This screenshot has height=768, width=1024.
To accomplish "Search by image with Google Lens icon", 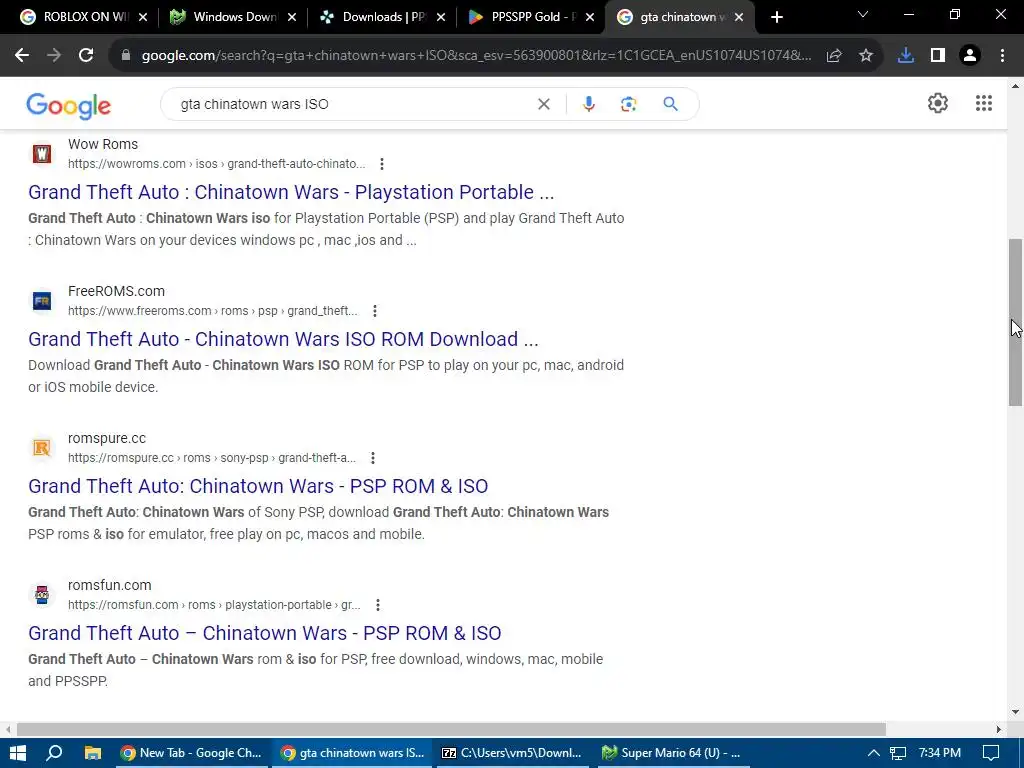I will click(x=628, y=104).
